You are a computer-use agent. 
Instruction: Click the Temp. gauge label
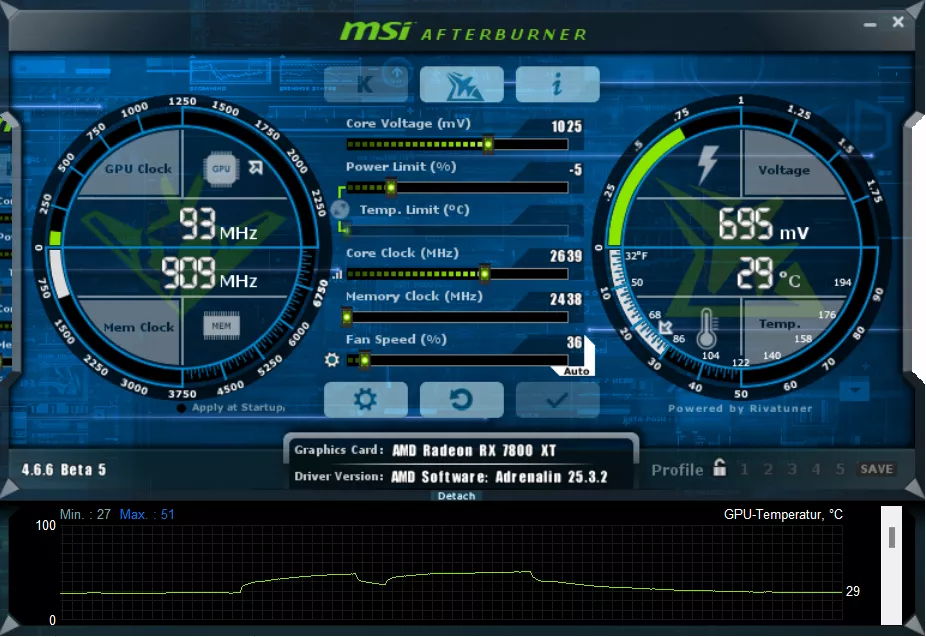(x=780, y=324)
